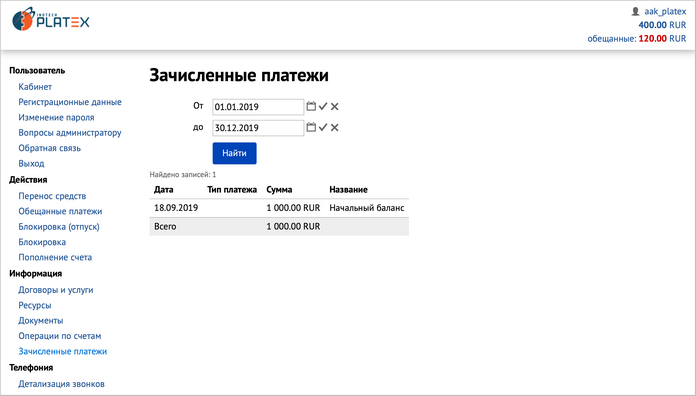Viewport: 696px width, 396px height.
Task: Open Операции по счетам
Action: pyautogui.click(x=59, y=336)
